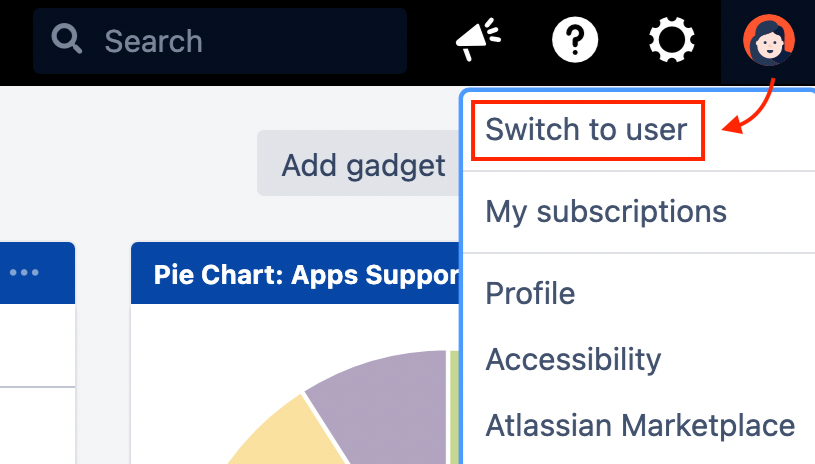Click the magnifying glass search icon
Image resolution: width=815 pixels, height=464 pixels.
[67, 40]
